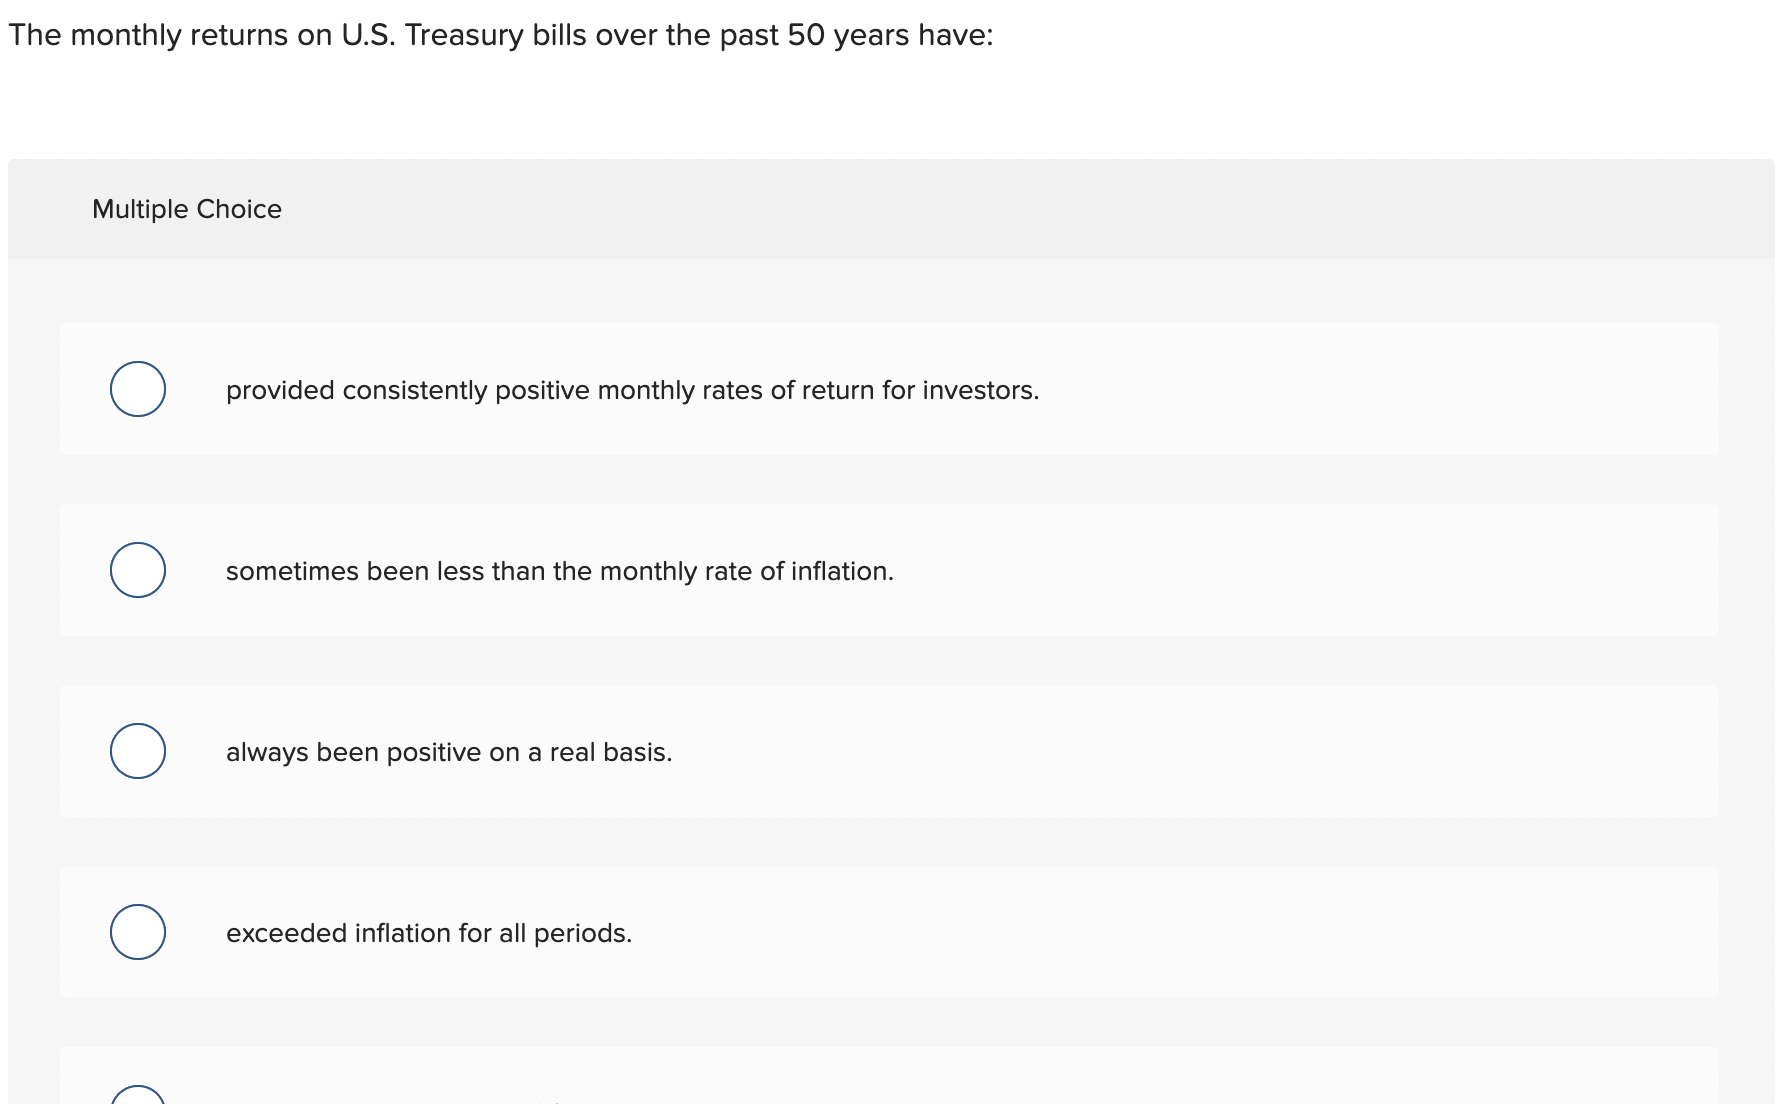1776x1112 pixels.
Task: Pick the 'always been positive on a real basis' answer
Action: (448, 751)
